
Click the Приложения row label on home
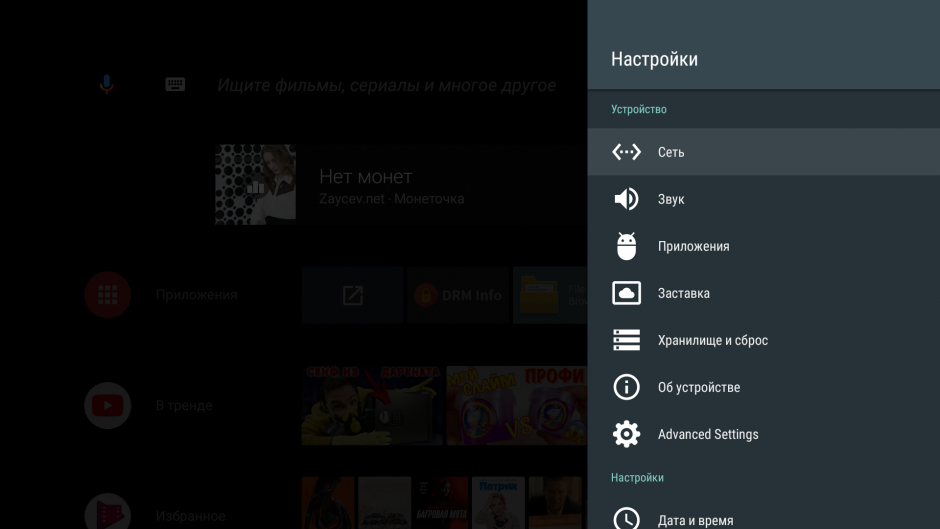[197, 294]
